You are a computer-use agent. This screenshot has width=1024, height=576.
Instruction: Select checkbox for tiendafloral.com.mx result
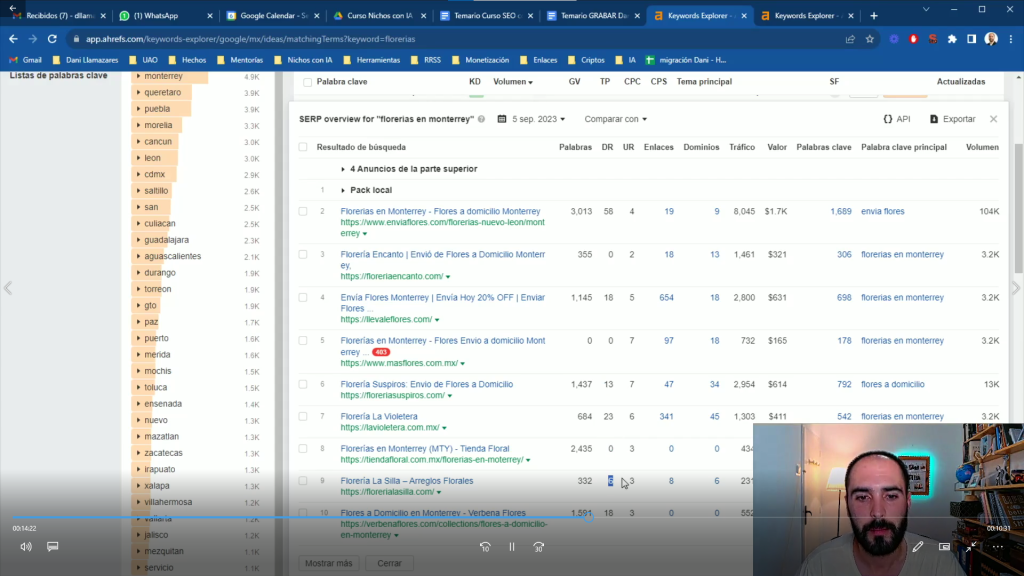[303, 449]
